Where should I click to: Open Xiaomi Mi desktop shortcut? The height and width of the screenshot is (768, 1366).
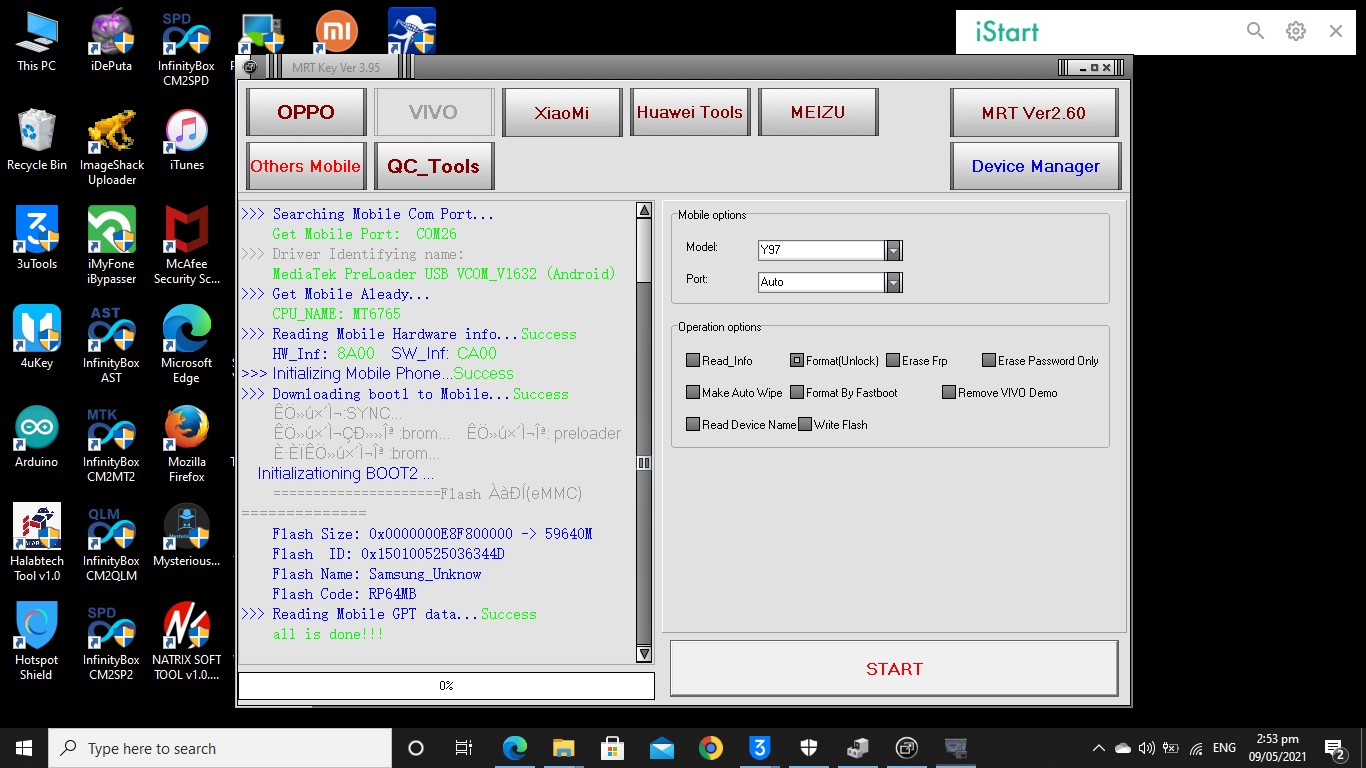[336, 32]
